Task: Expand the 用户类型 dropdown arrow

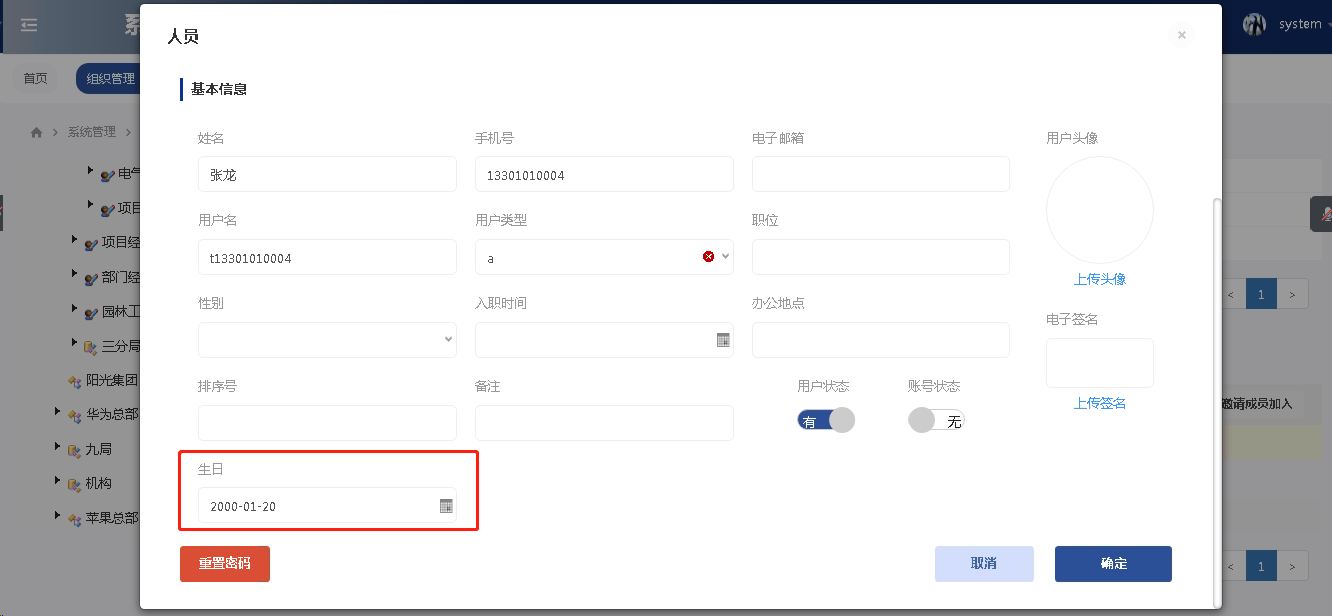Action: pyautogui.click(x=726, y=257)
